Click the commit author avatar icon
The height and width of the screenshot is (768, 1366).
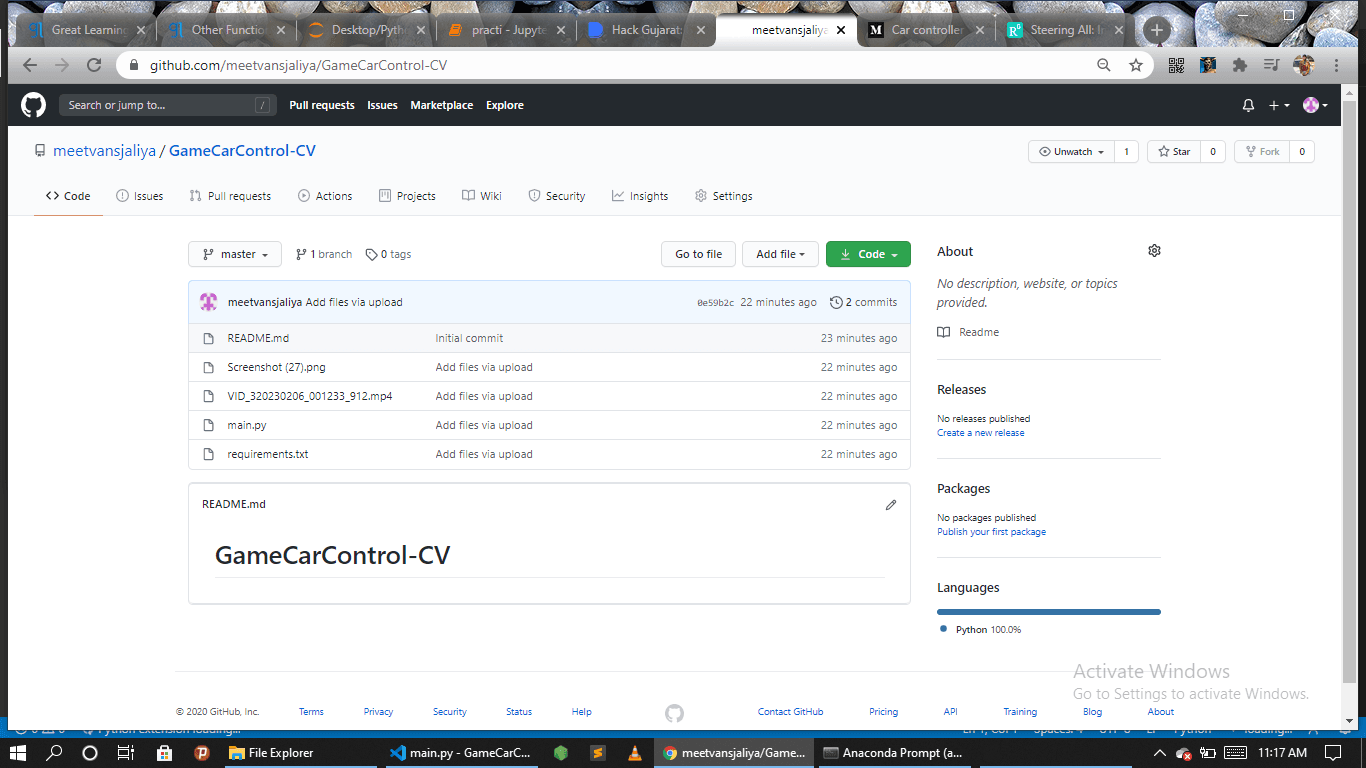[209, 302]
